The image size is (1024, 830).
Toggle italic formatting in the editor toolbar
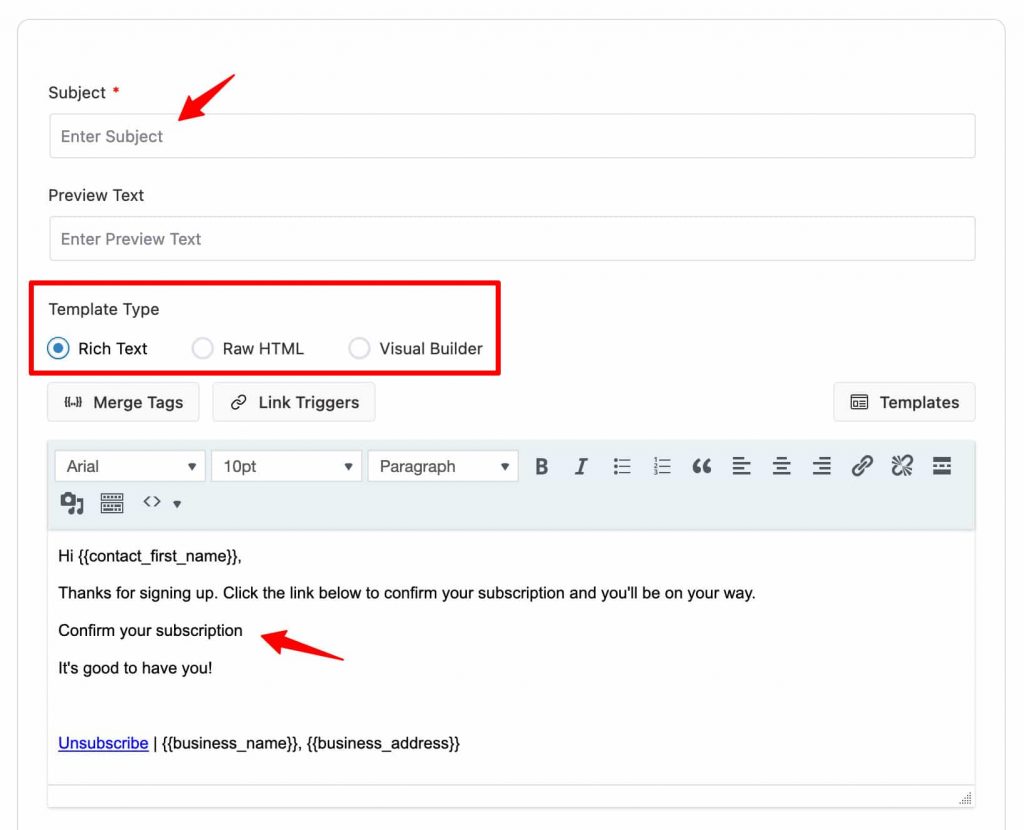click(x=581, y=466)
